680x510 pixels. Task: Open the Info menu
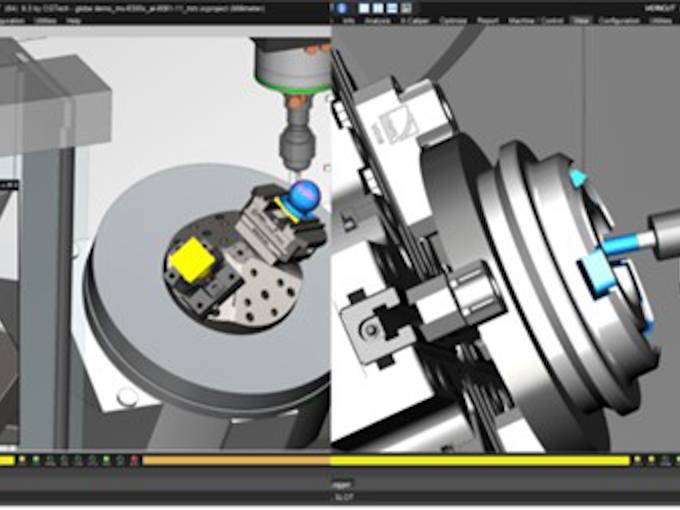point(349,19)
